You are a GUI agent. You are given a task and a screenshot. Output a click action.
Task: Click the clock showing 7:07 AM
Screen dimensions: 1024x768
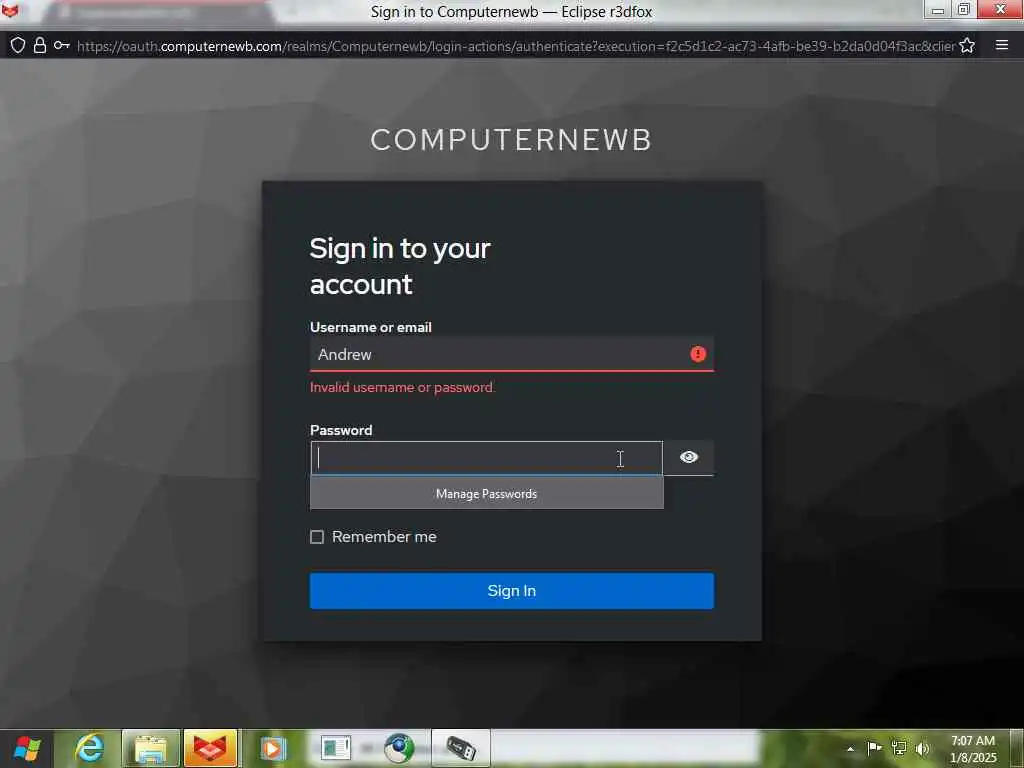(973, 749)
